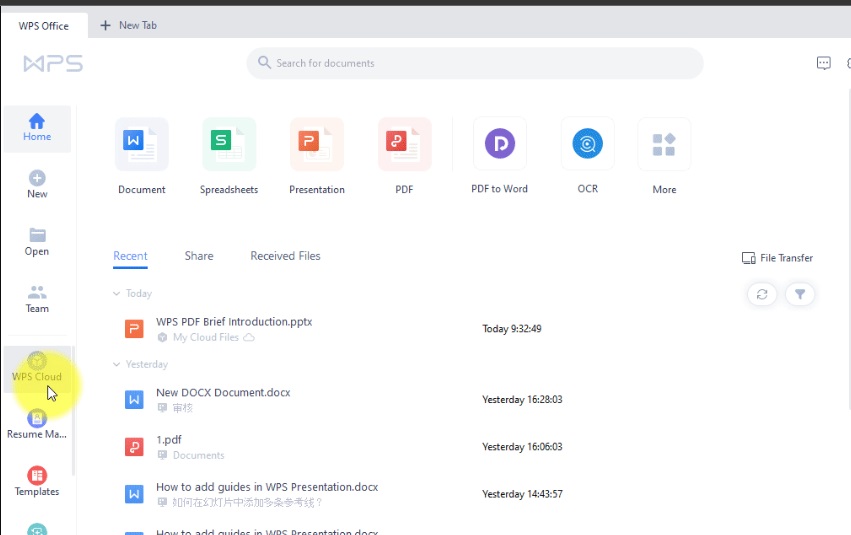The height and width of the screenshot is (535, 851).
Task: Open the Open folder icon
Action: click(37, 235)
